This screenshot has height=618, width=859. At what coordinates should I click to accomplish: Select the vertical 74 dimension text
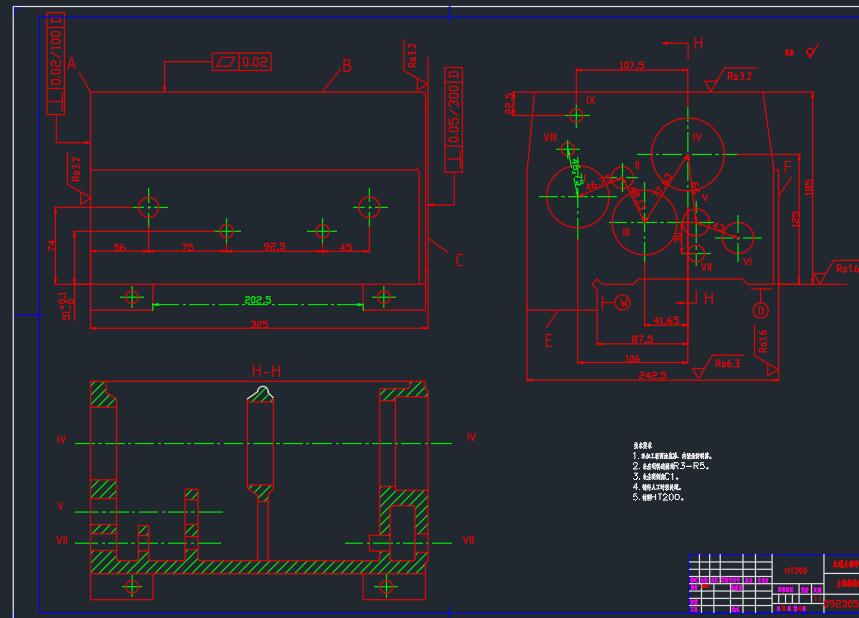point(51,245)
